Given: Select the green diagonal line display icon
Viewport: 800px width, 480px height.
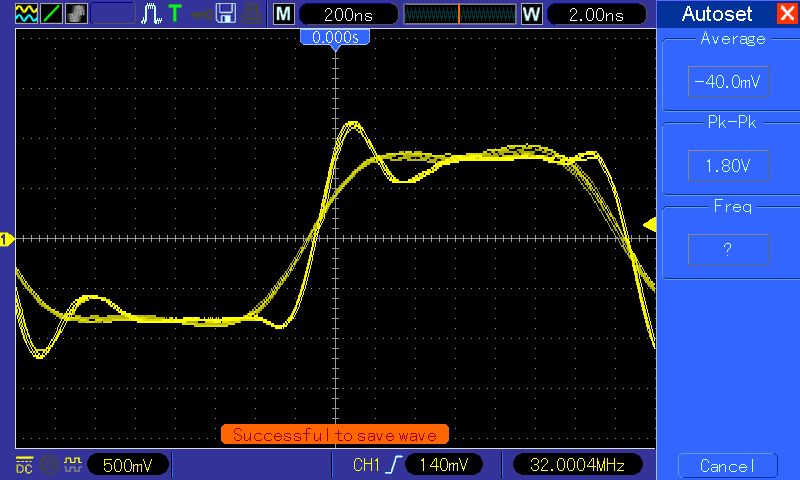Looking at the screenshot, I should (x=51, y=13).
